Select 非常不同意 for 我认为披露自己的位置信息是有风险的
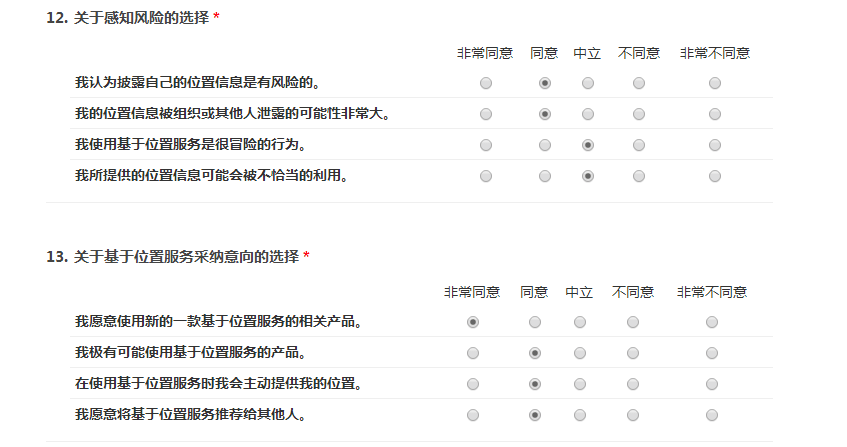The height and width of the screenshot is (447, 847). pyautogui.click(x=715, y=83)
